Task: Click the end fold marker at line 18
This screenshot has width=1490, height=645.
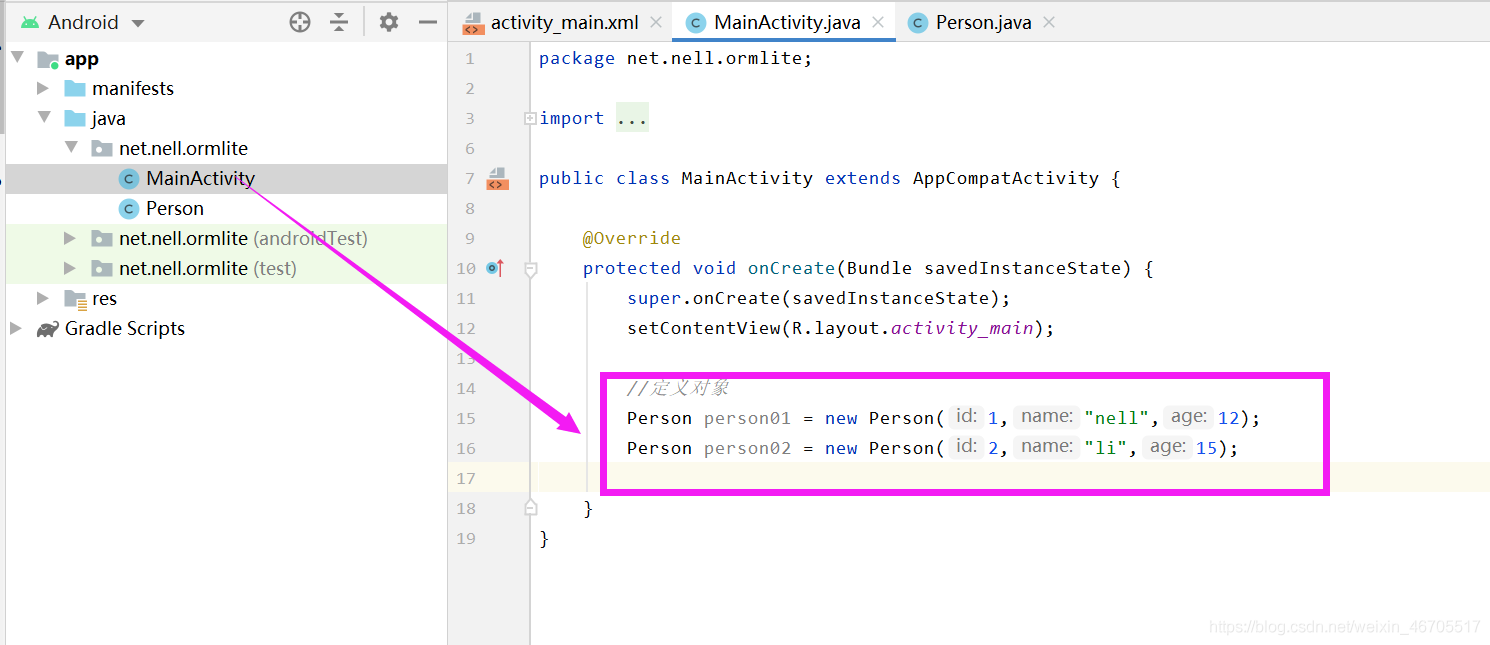Action: 531,508
